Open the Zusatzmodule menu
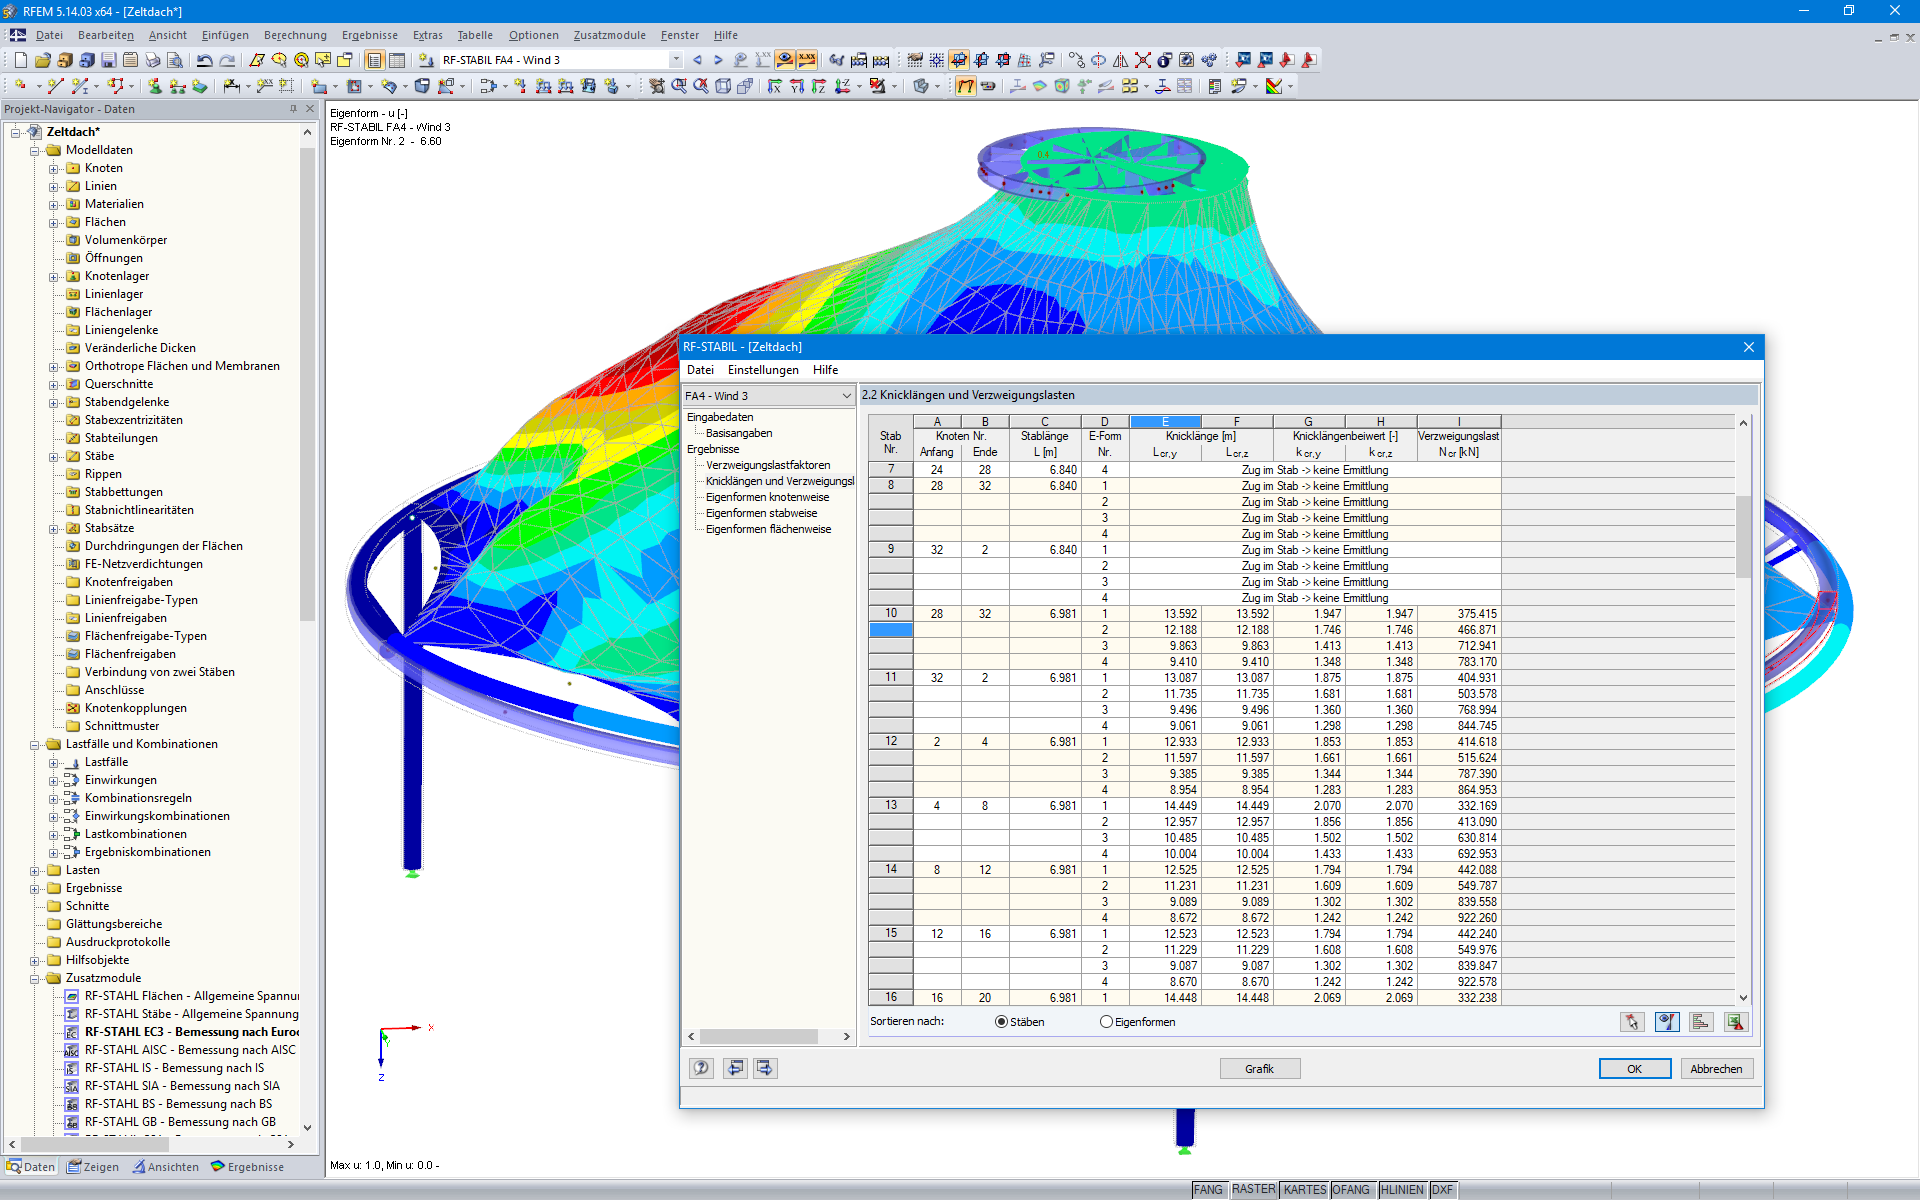This screenshot has height=1200, width=1920. pyautogui.click(x=609, y=35)
